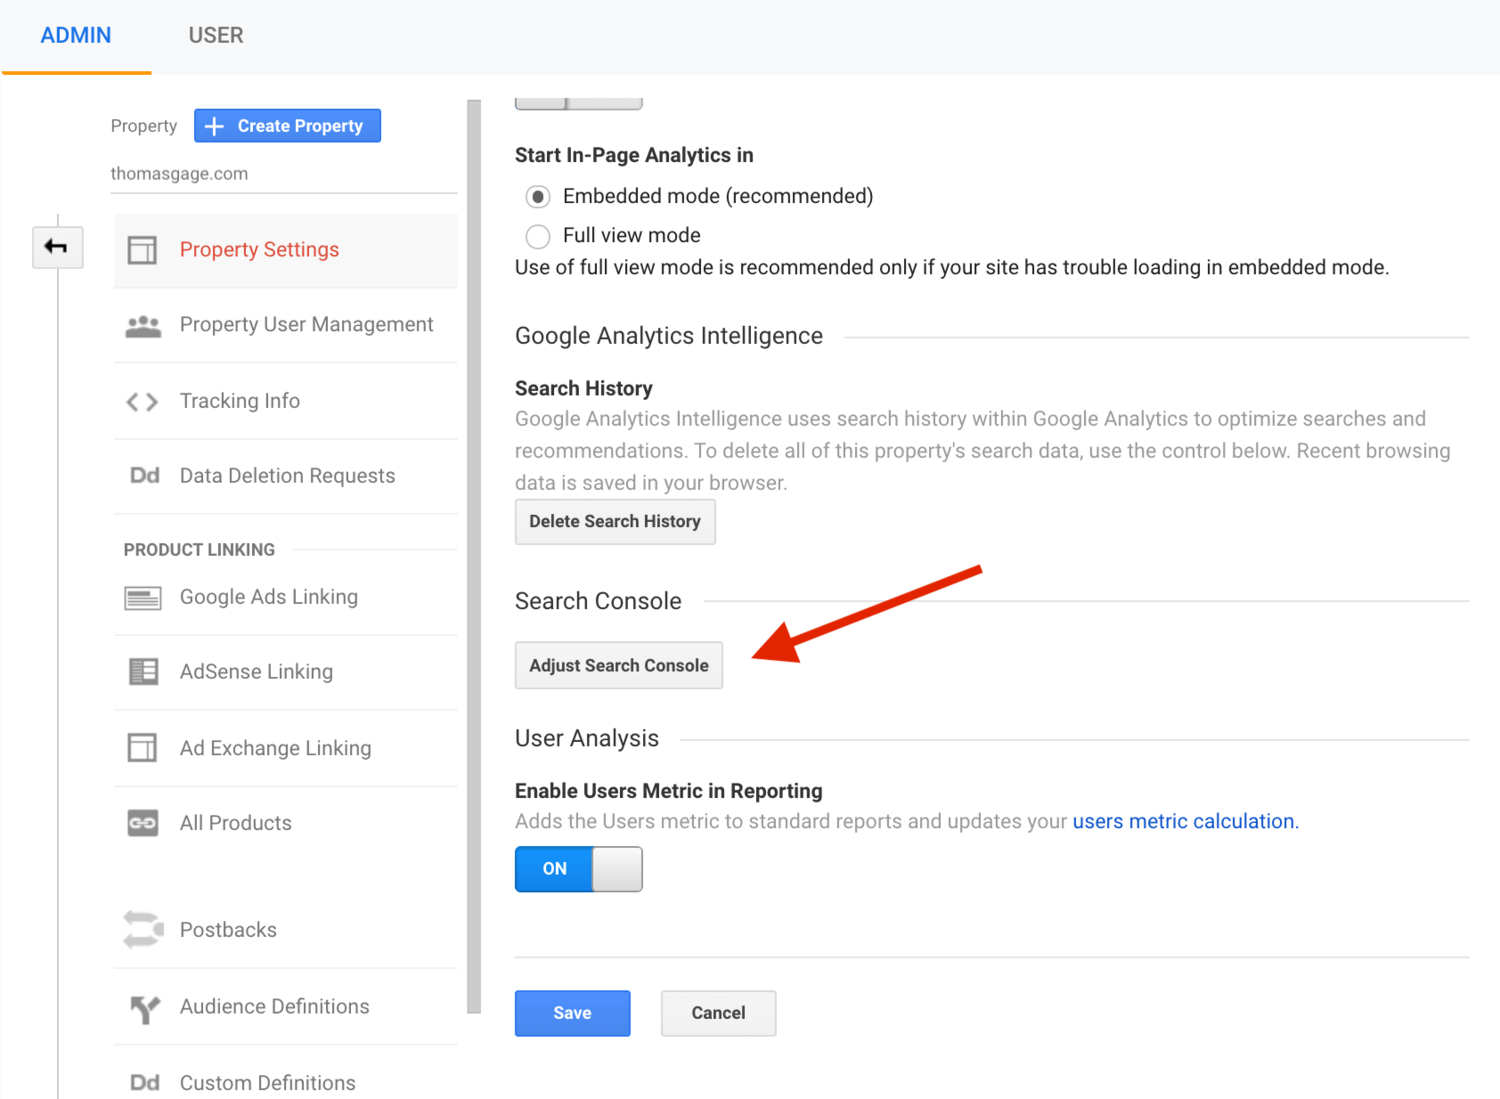Open Ad Exchange Linking
The width and height of the screenshot is (1500, 1099).
point(285,748)
